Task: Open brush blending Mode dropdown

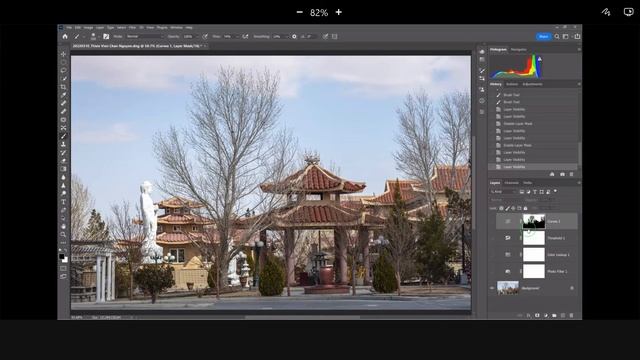Action: tap(144, 36)
